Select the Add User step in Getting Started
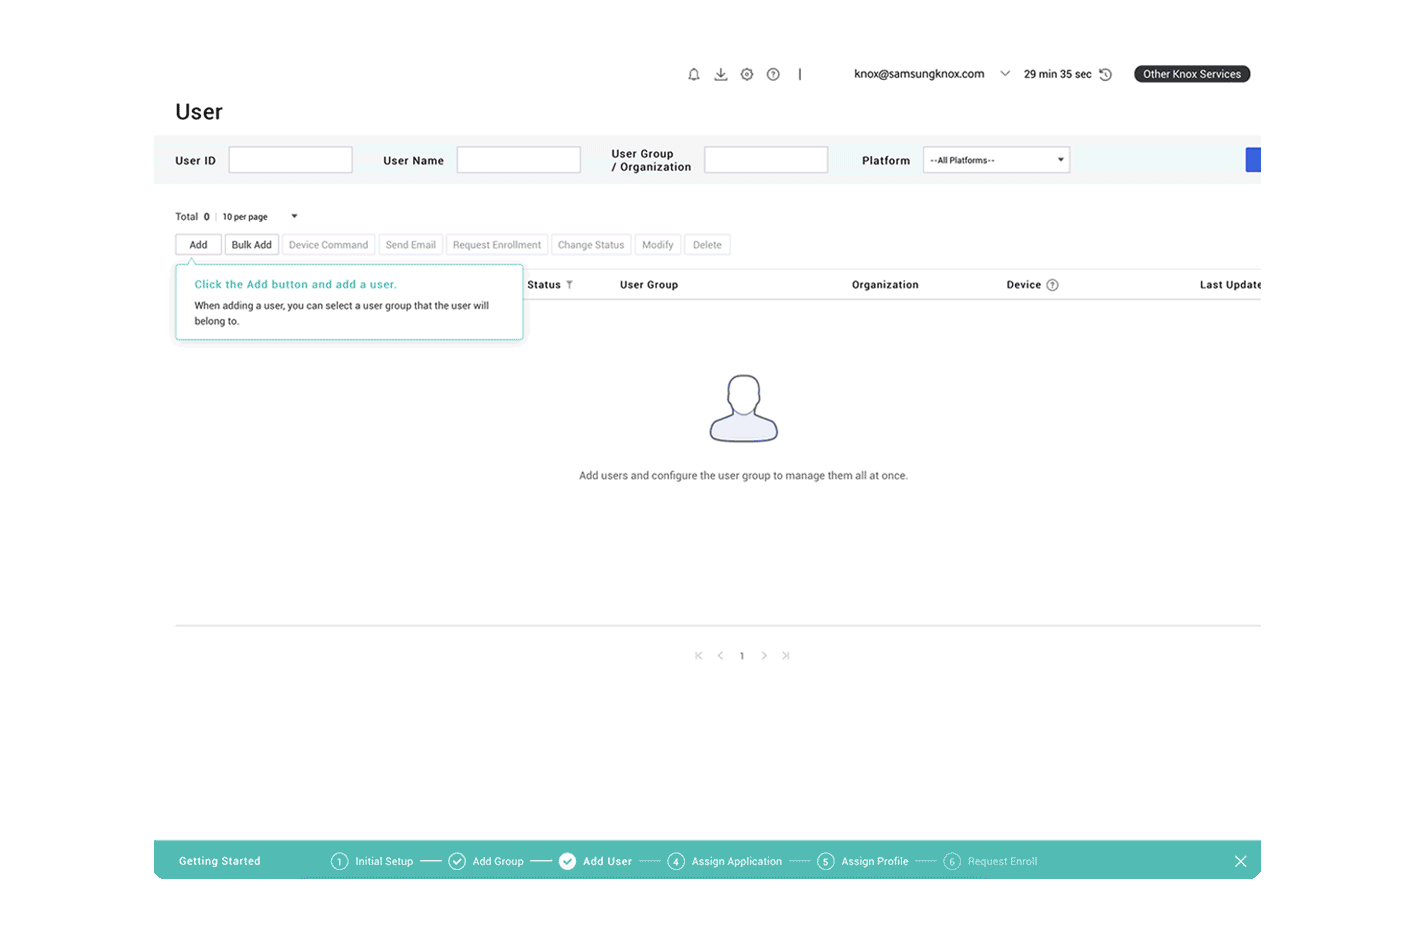1416x944 pixels. coord(607,861)
